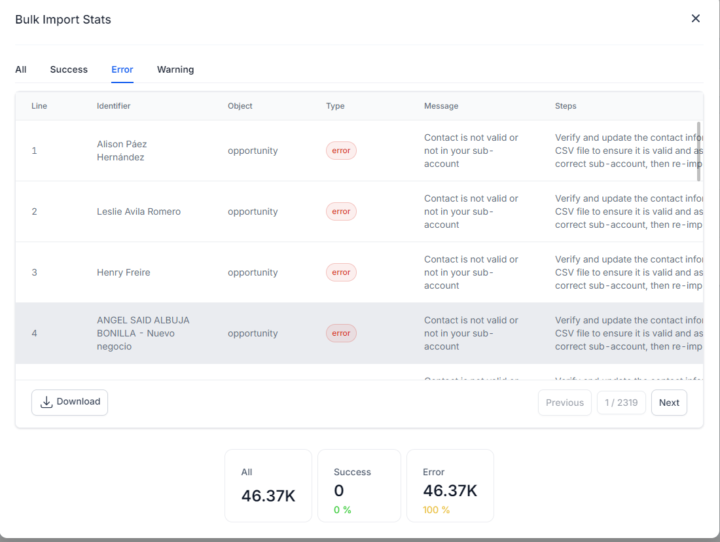Select identifier Leslie Avila Romero
Screen dimensions: 720x542
click(139, 211)
